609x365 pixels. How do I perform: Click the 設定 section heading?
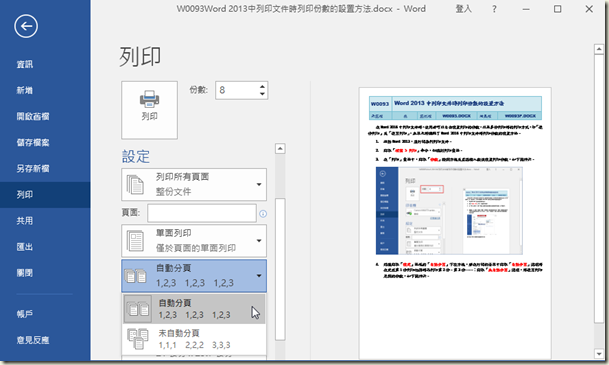[136, 156]
